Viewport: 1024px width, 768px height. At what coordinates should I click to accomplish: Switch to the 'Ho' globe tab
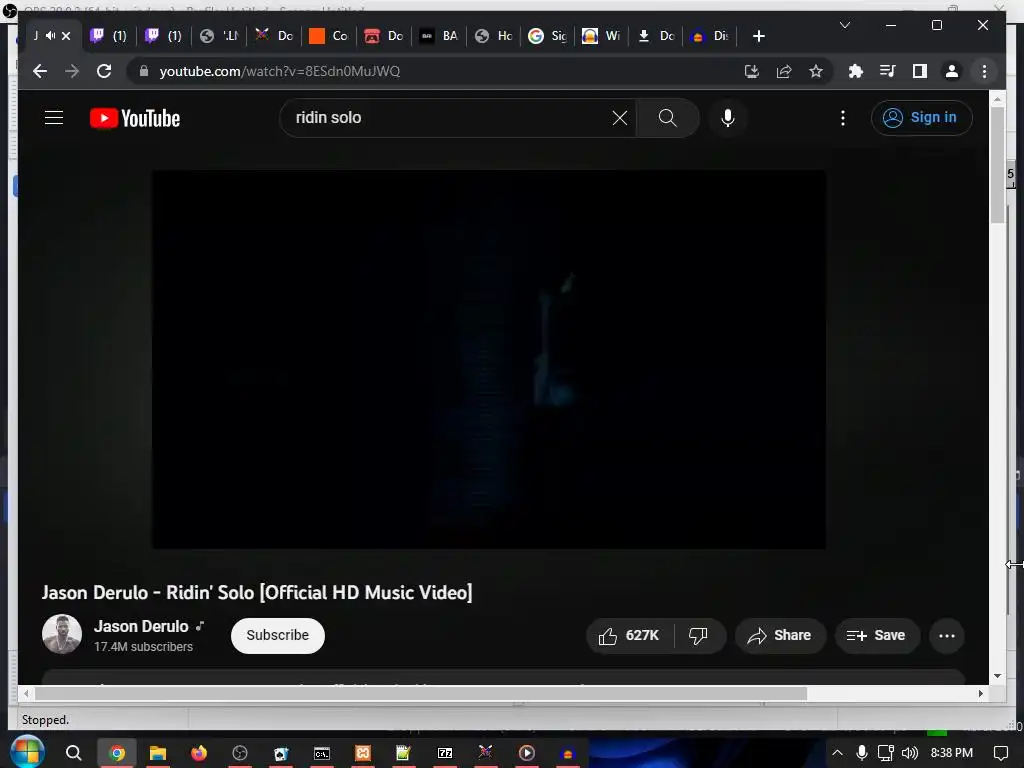(494, 36)
